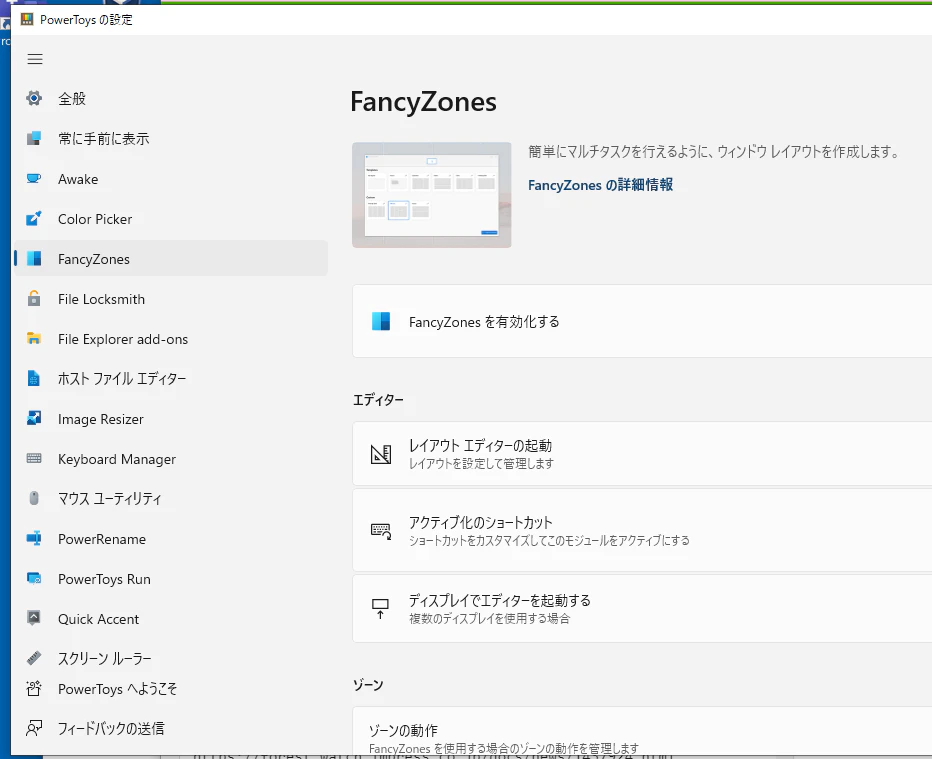Click the File Explorer add-ons folder icon
The width and height of the screenshot is (932, 759).
tap(34, 339)
